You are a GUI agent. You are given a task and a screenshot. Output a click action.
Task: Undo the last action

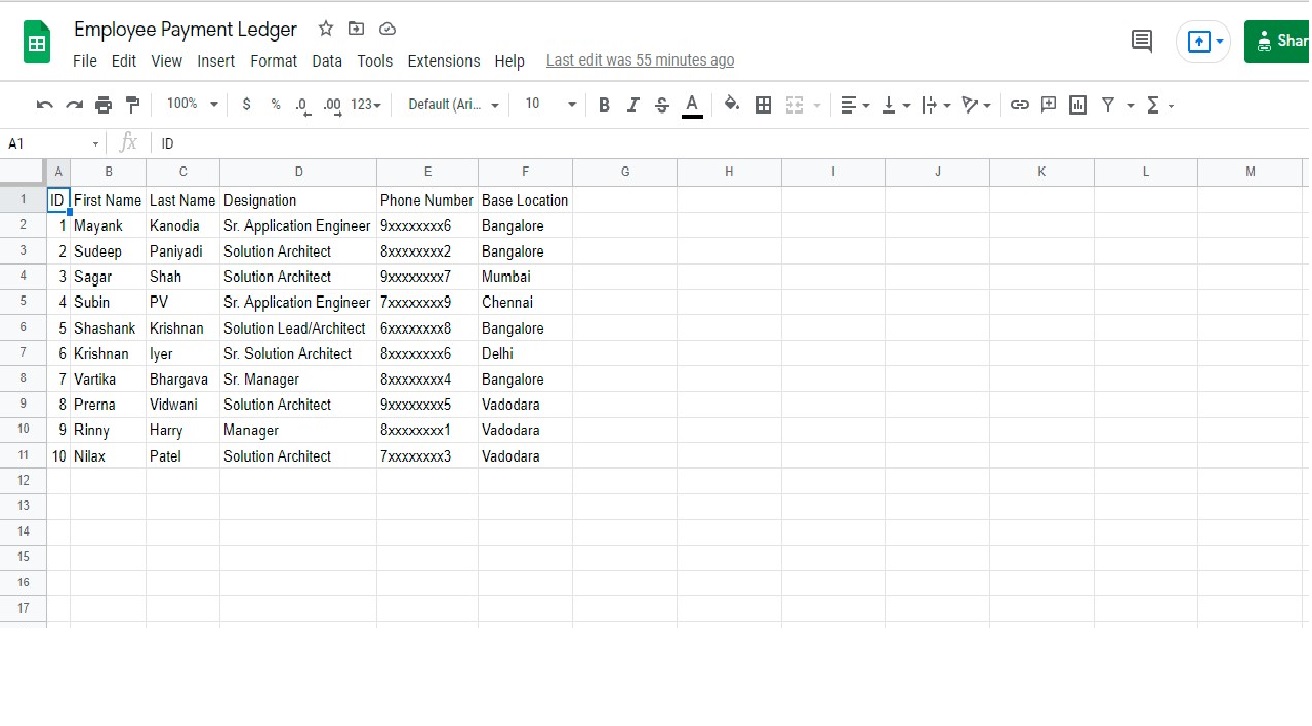coord(44,104)
